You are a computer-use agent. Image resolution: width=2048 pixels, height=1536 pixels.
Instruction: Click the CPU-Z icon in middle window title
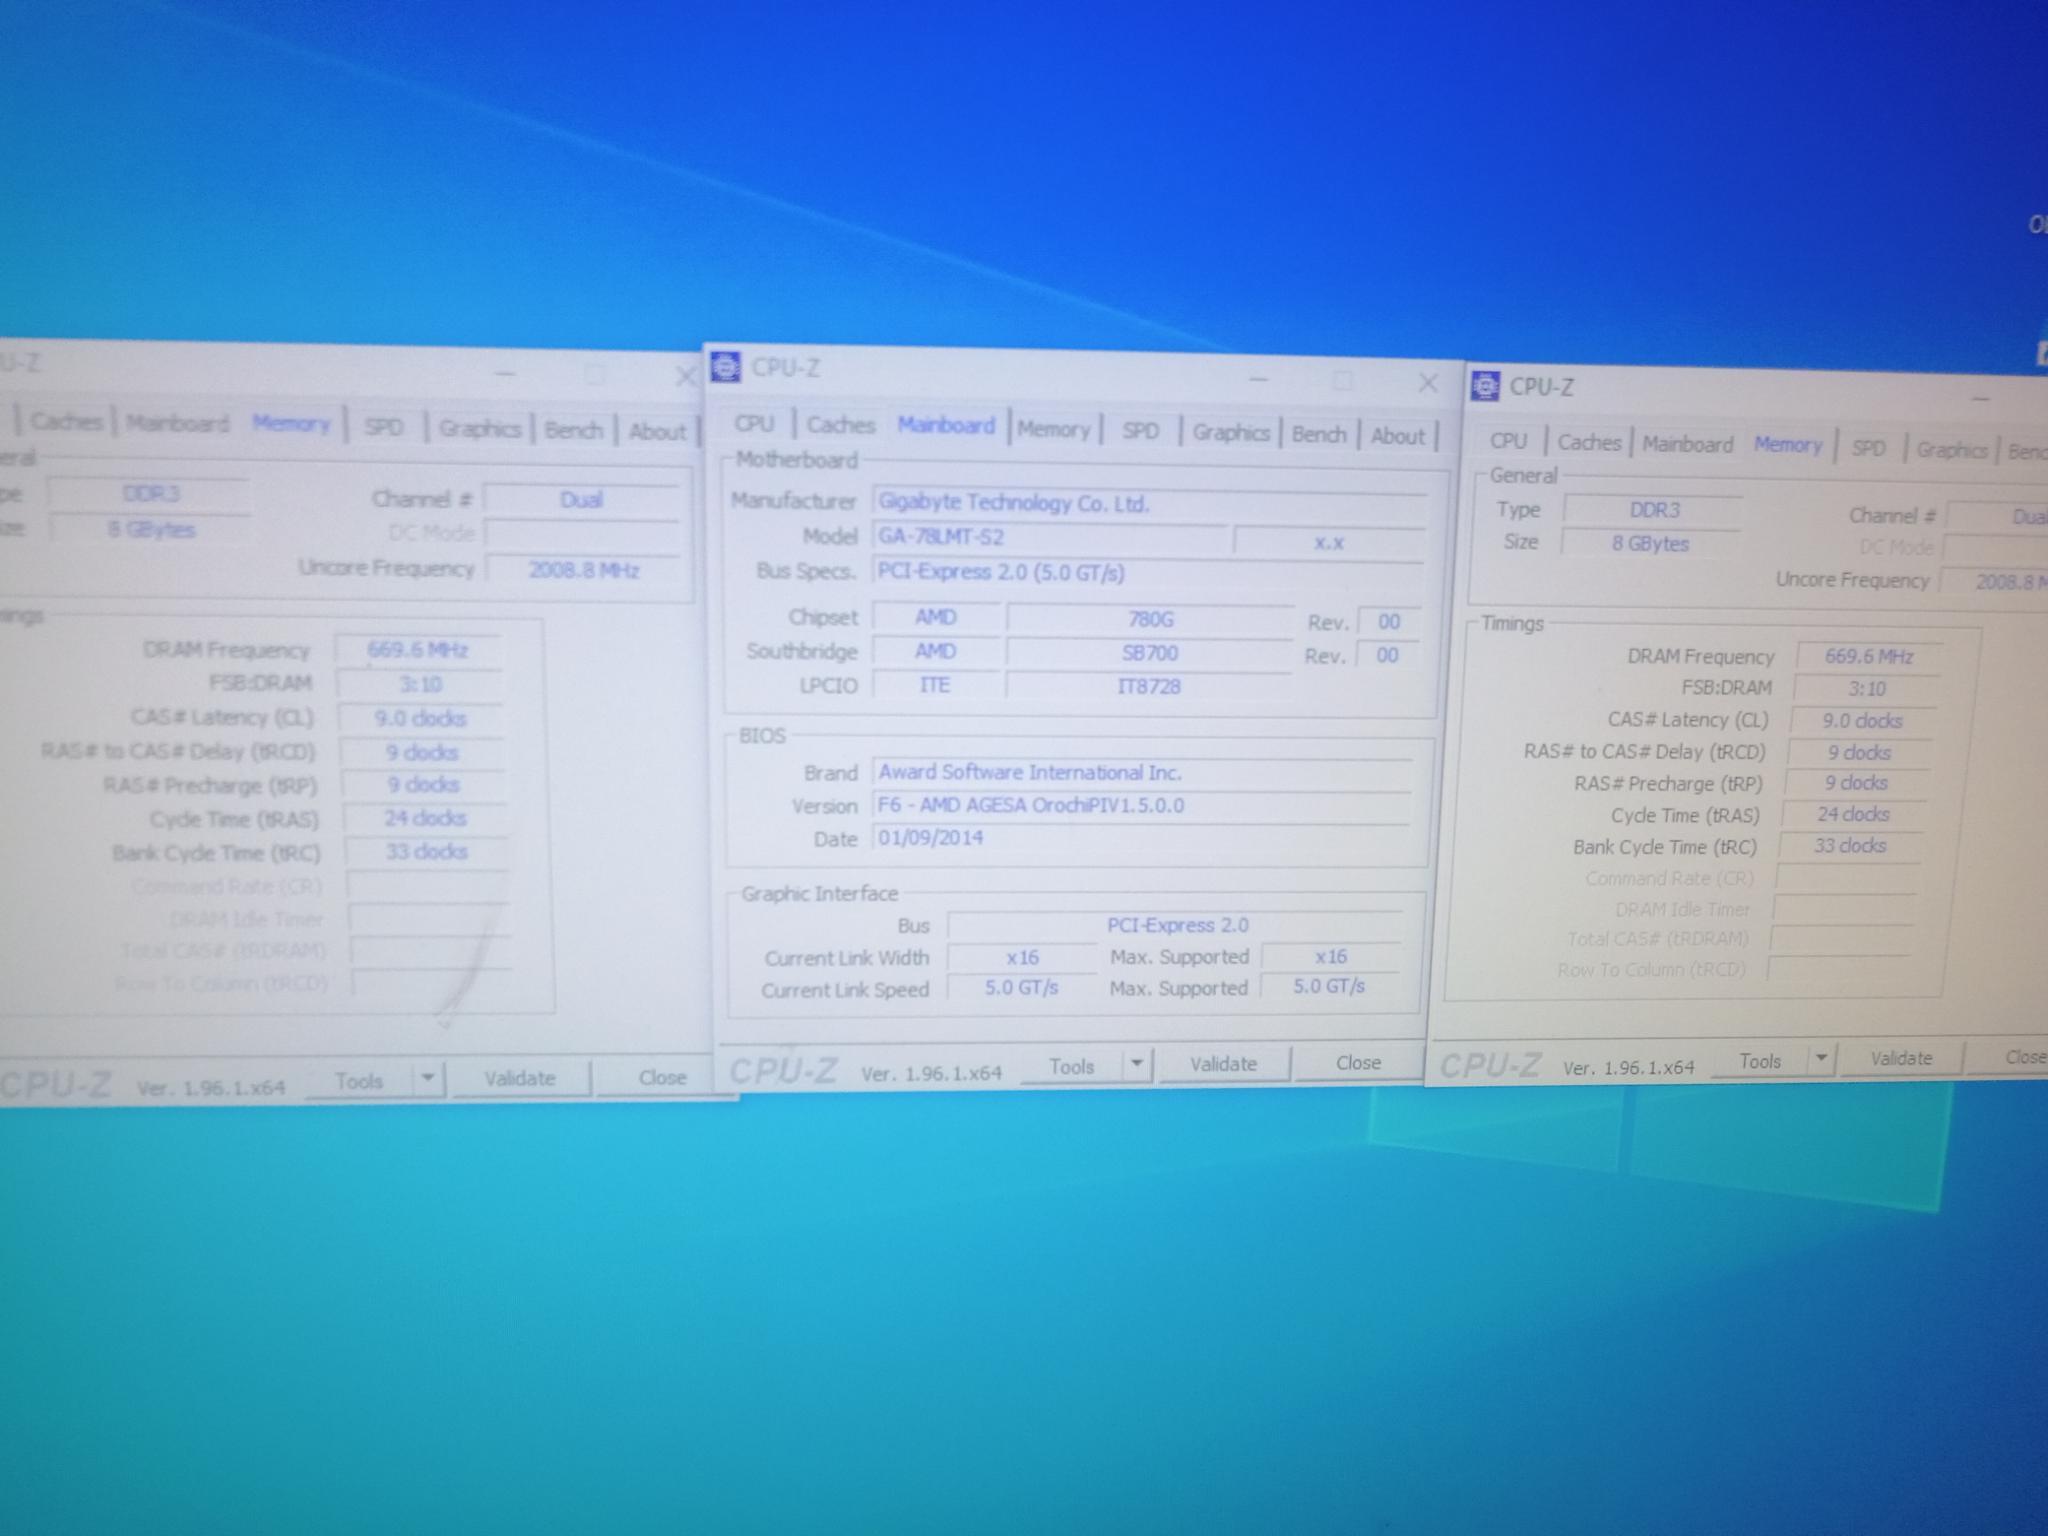coord(726,367)
